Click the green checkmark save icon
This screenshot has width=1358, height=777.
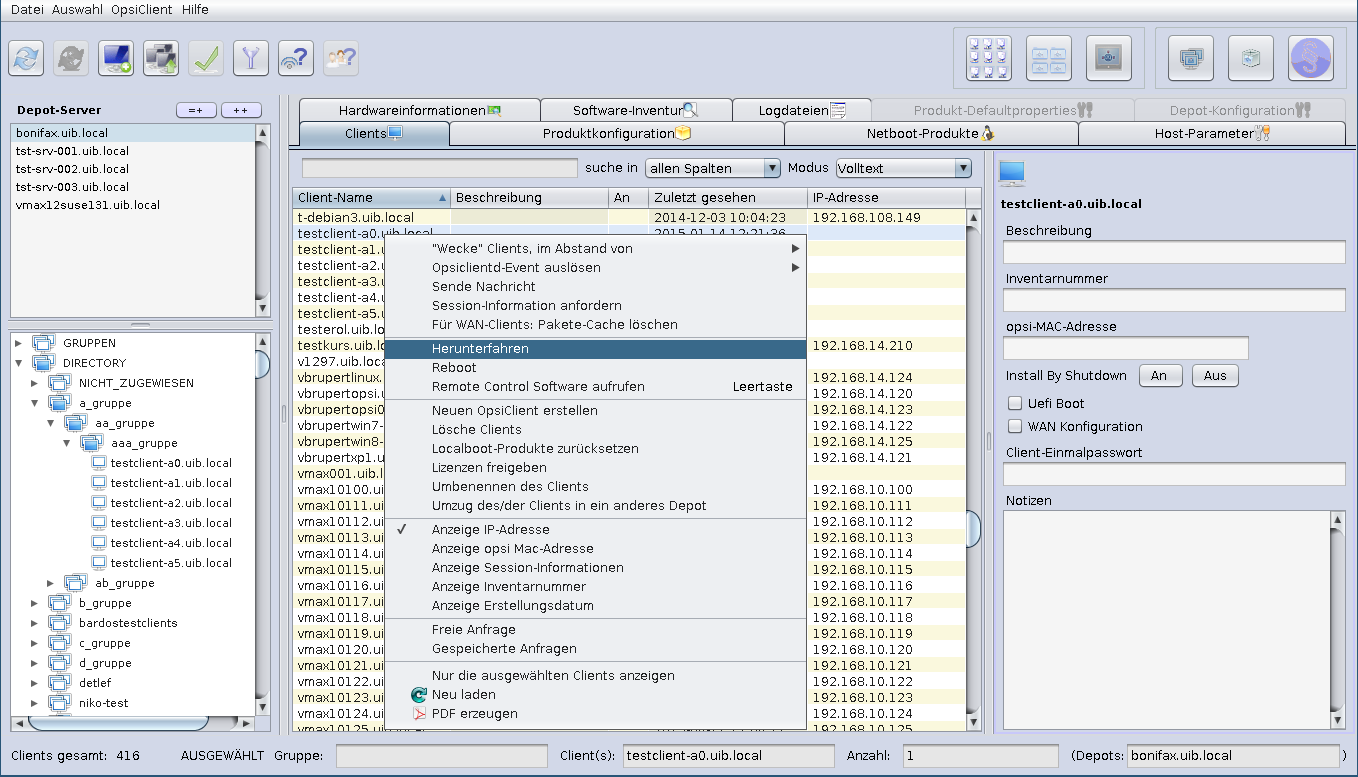206,58
